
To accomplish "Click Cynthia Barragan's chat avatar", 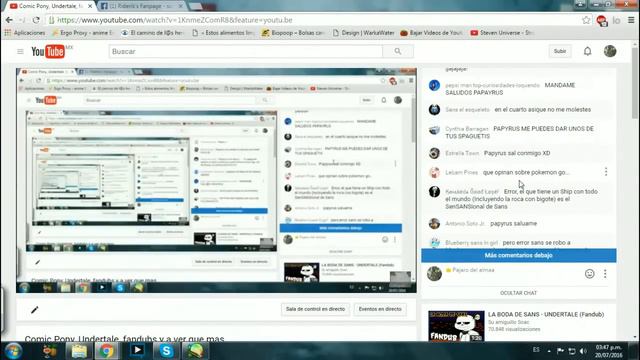I will [x=434, y=130].
